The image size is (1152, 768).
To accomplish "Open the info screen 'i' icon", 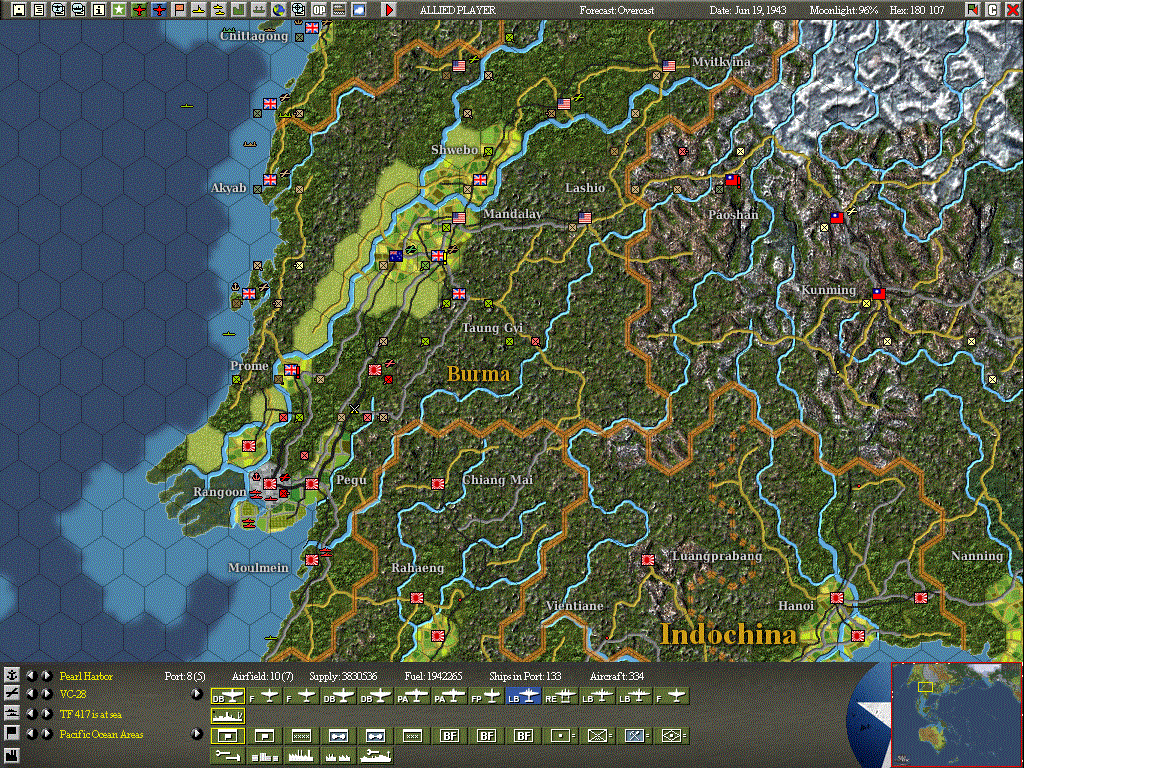I will click(98, 10).
